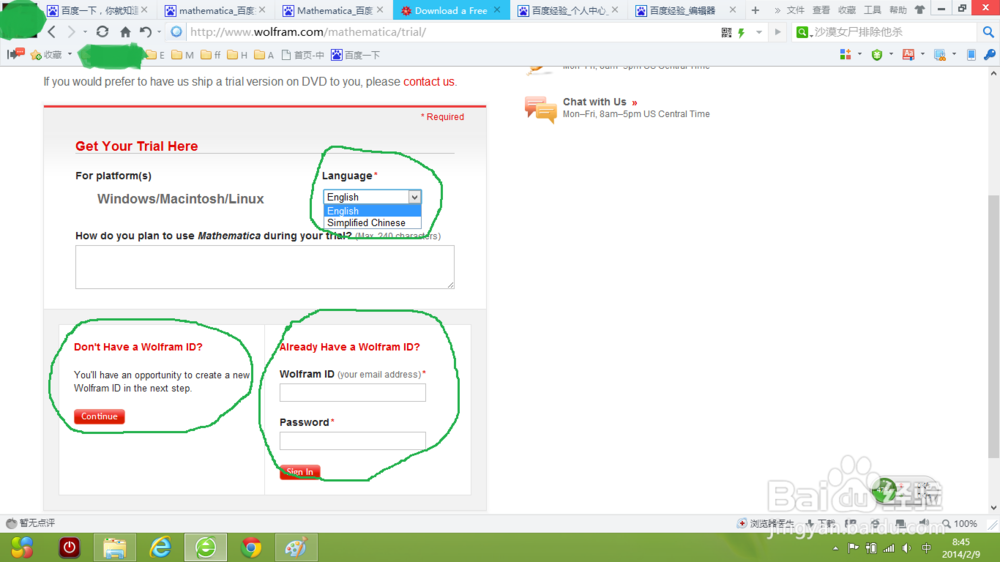This screenshot has height=562, width=1000.
Task: Expand dropdown next to the apps grid icon
Action: coord(860,54)
